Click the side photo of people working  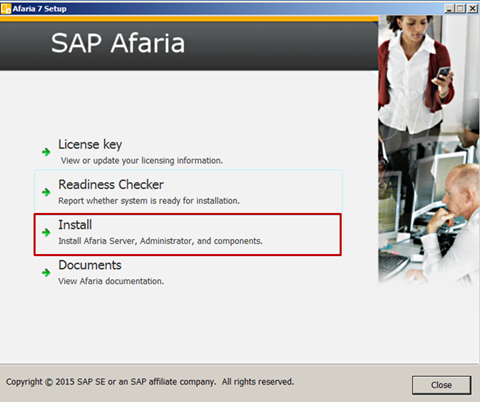pyautogui.click(x=429, y=150)
